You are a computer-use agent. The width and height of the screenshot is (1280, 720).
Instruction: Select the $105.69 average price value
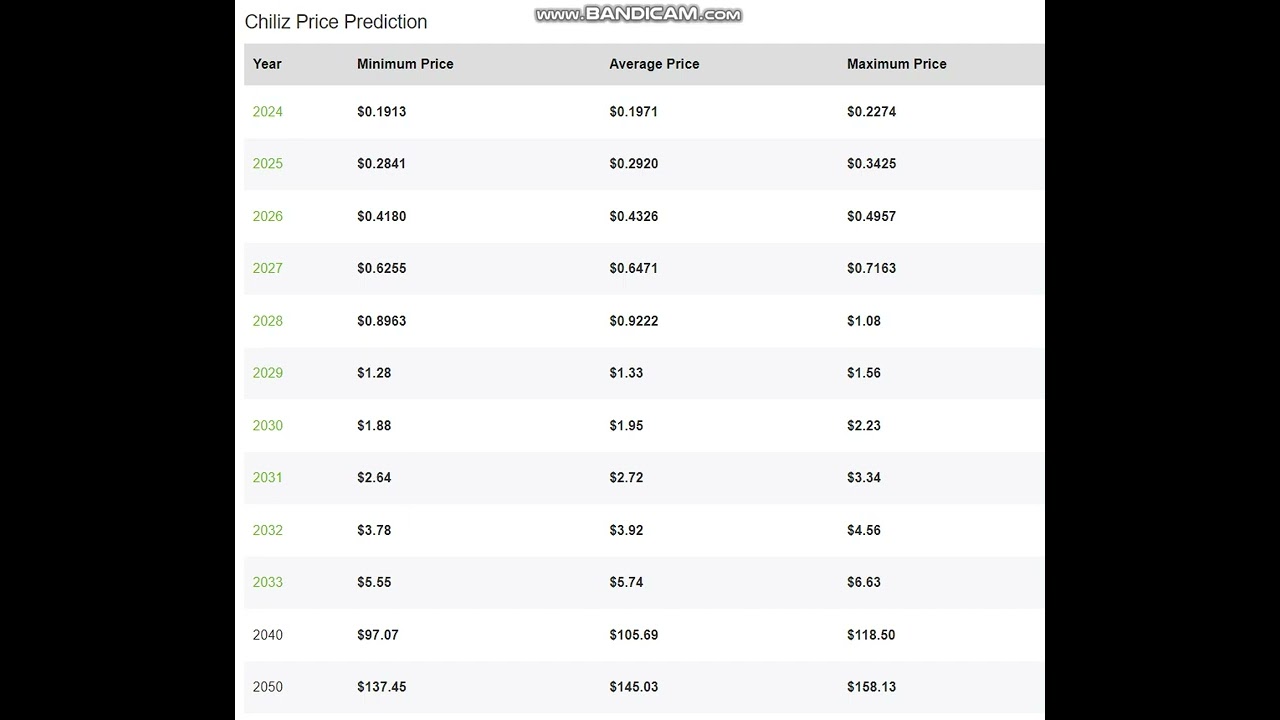tap(633, 635)
